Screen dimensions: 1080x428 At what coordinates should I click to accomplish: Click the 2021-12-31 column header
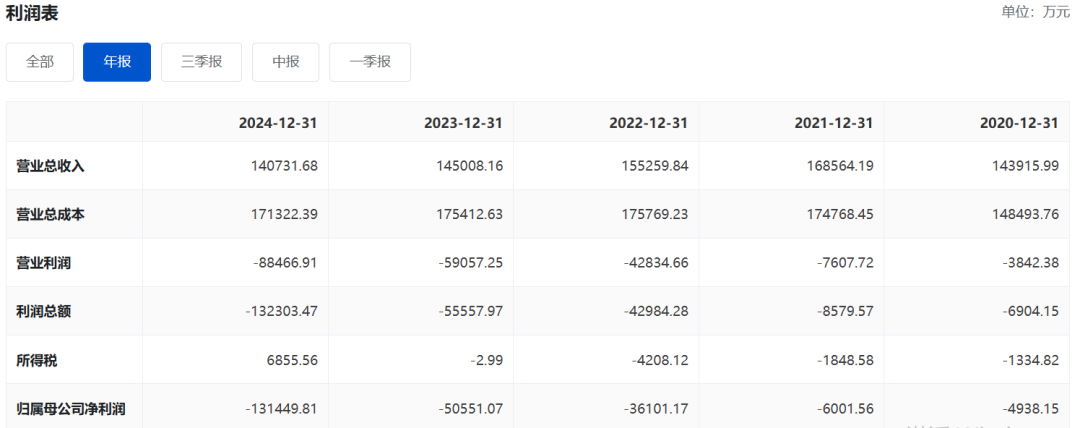833,123
